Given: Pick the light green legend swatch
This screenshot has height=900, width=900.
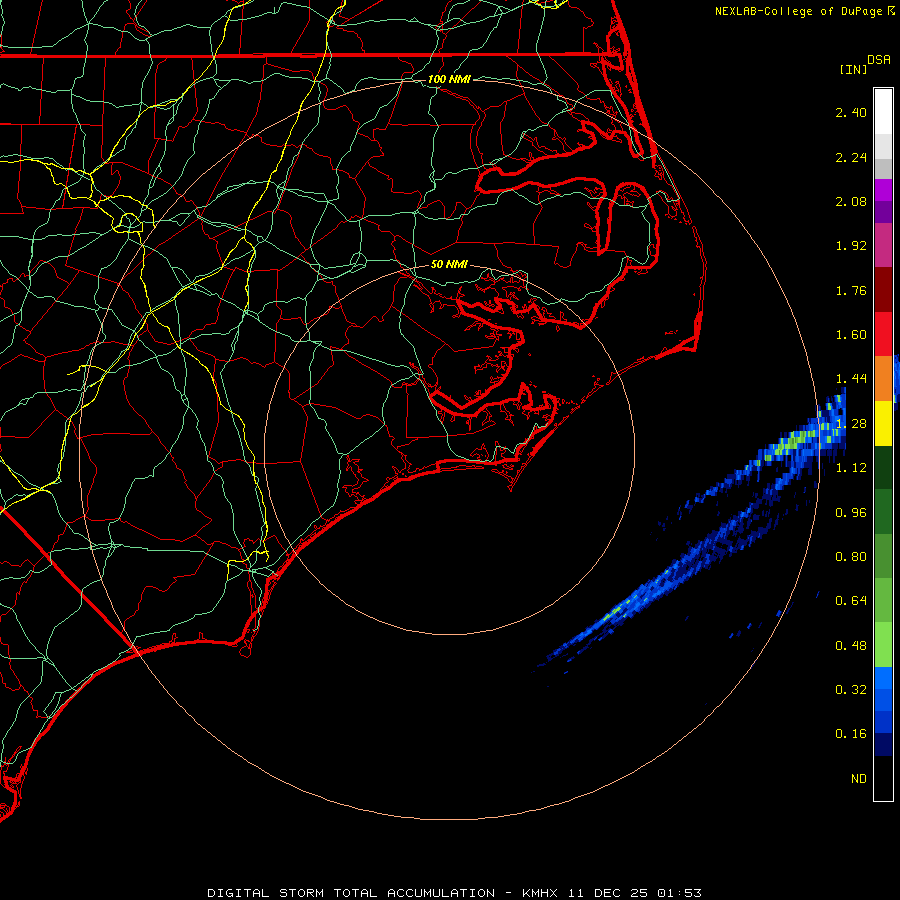Looking at the screenshot, I should 883,645.
